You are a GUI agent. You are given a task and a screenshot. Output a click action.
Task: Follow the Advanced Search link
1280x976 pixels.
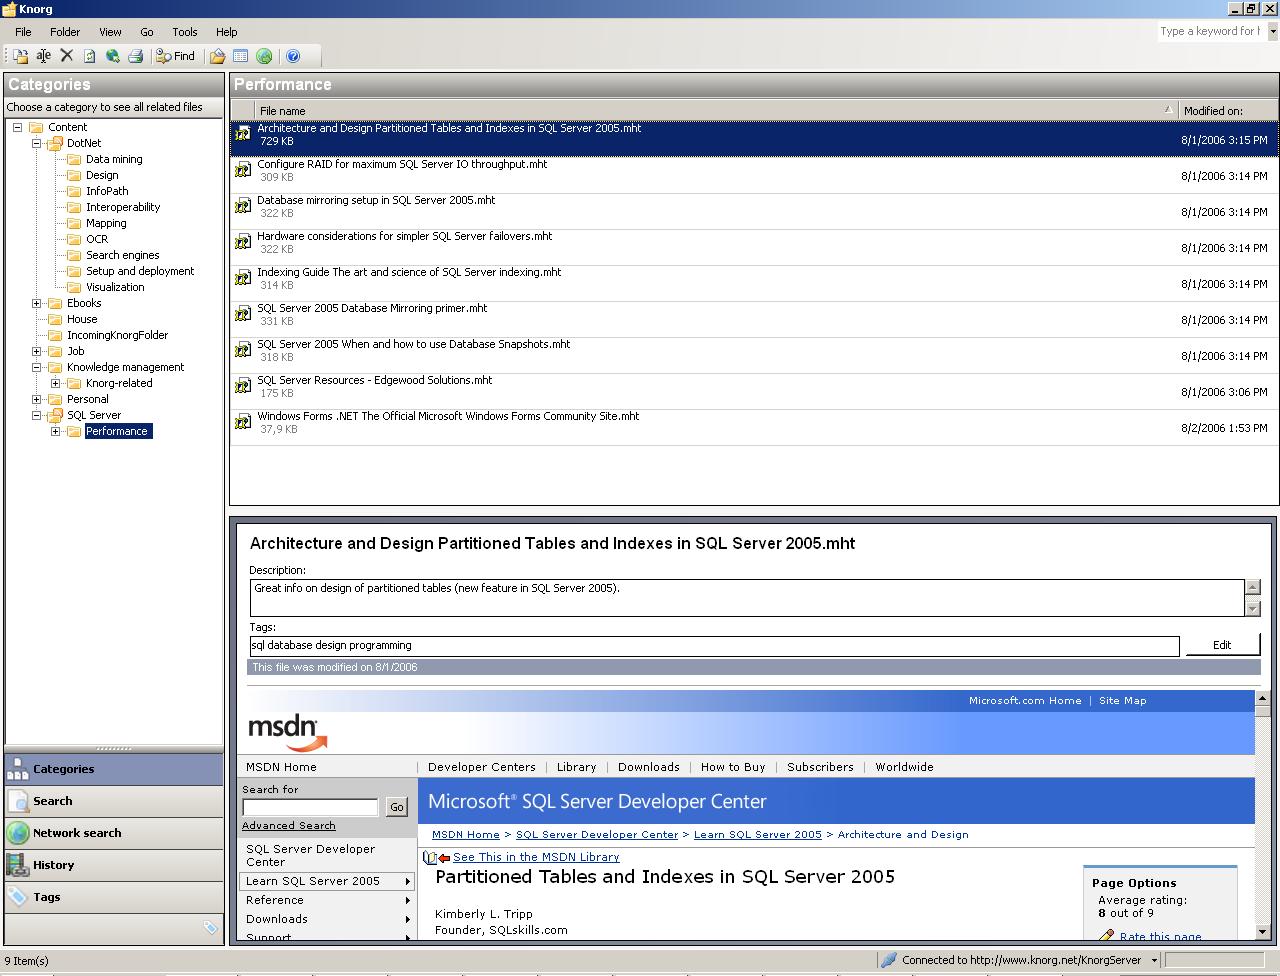[x=289, y=826]
